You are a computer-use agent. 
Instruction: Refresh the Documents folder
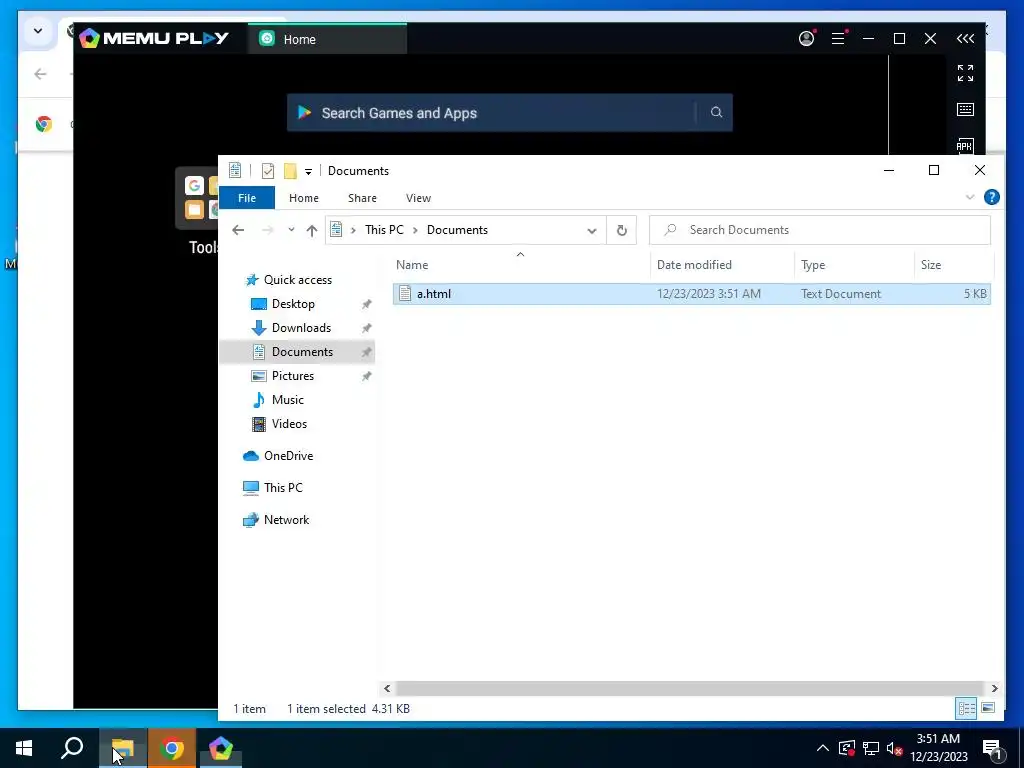622,230
